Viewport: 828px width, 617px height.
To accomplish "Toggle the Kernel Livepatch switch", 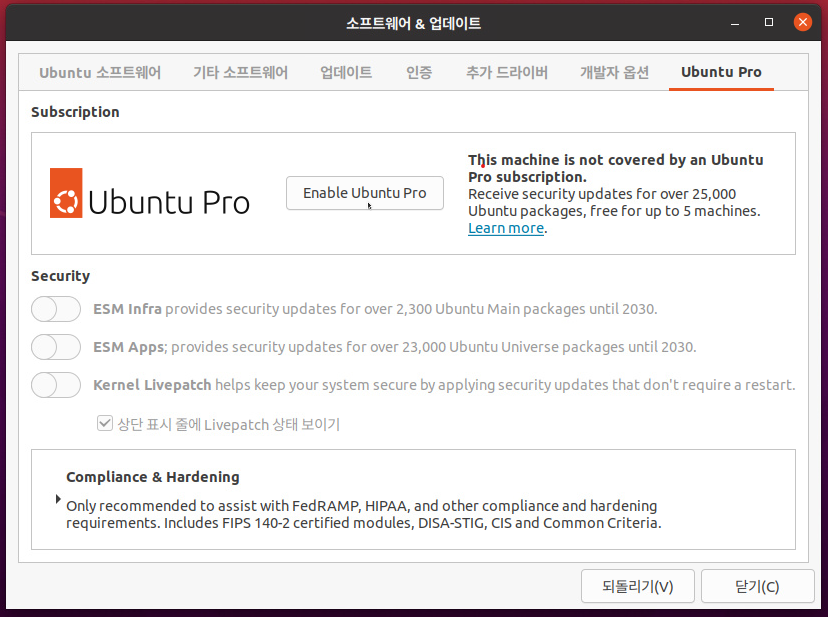I will tap(56, 385).
